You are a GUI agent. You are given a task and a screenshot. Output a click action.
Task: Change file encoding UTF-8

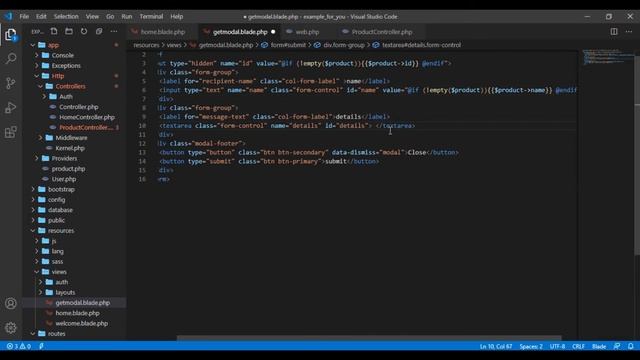point(557,346)
